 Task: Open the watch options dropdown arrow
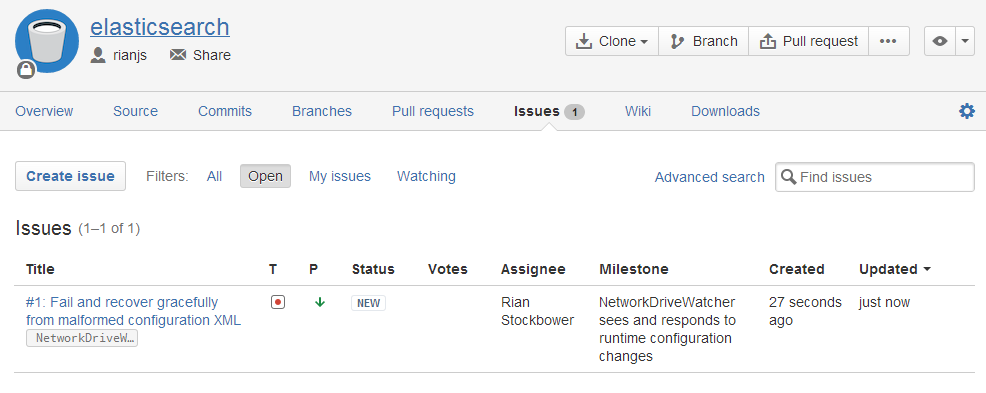point(965,41)
